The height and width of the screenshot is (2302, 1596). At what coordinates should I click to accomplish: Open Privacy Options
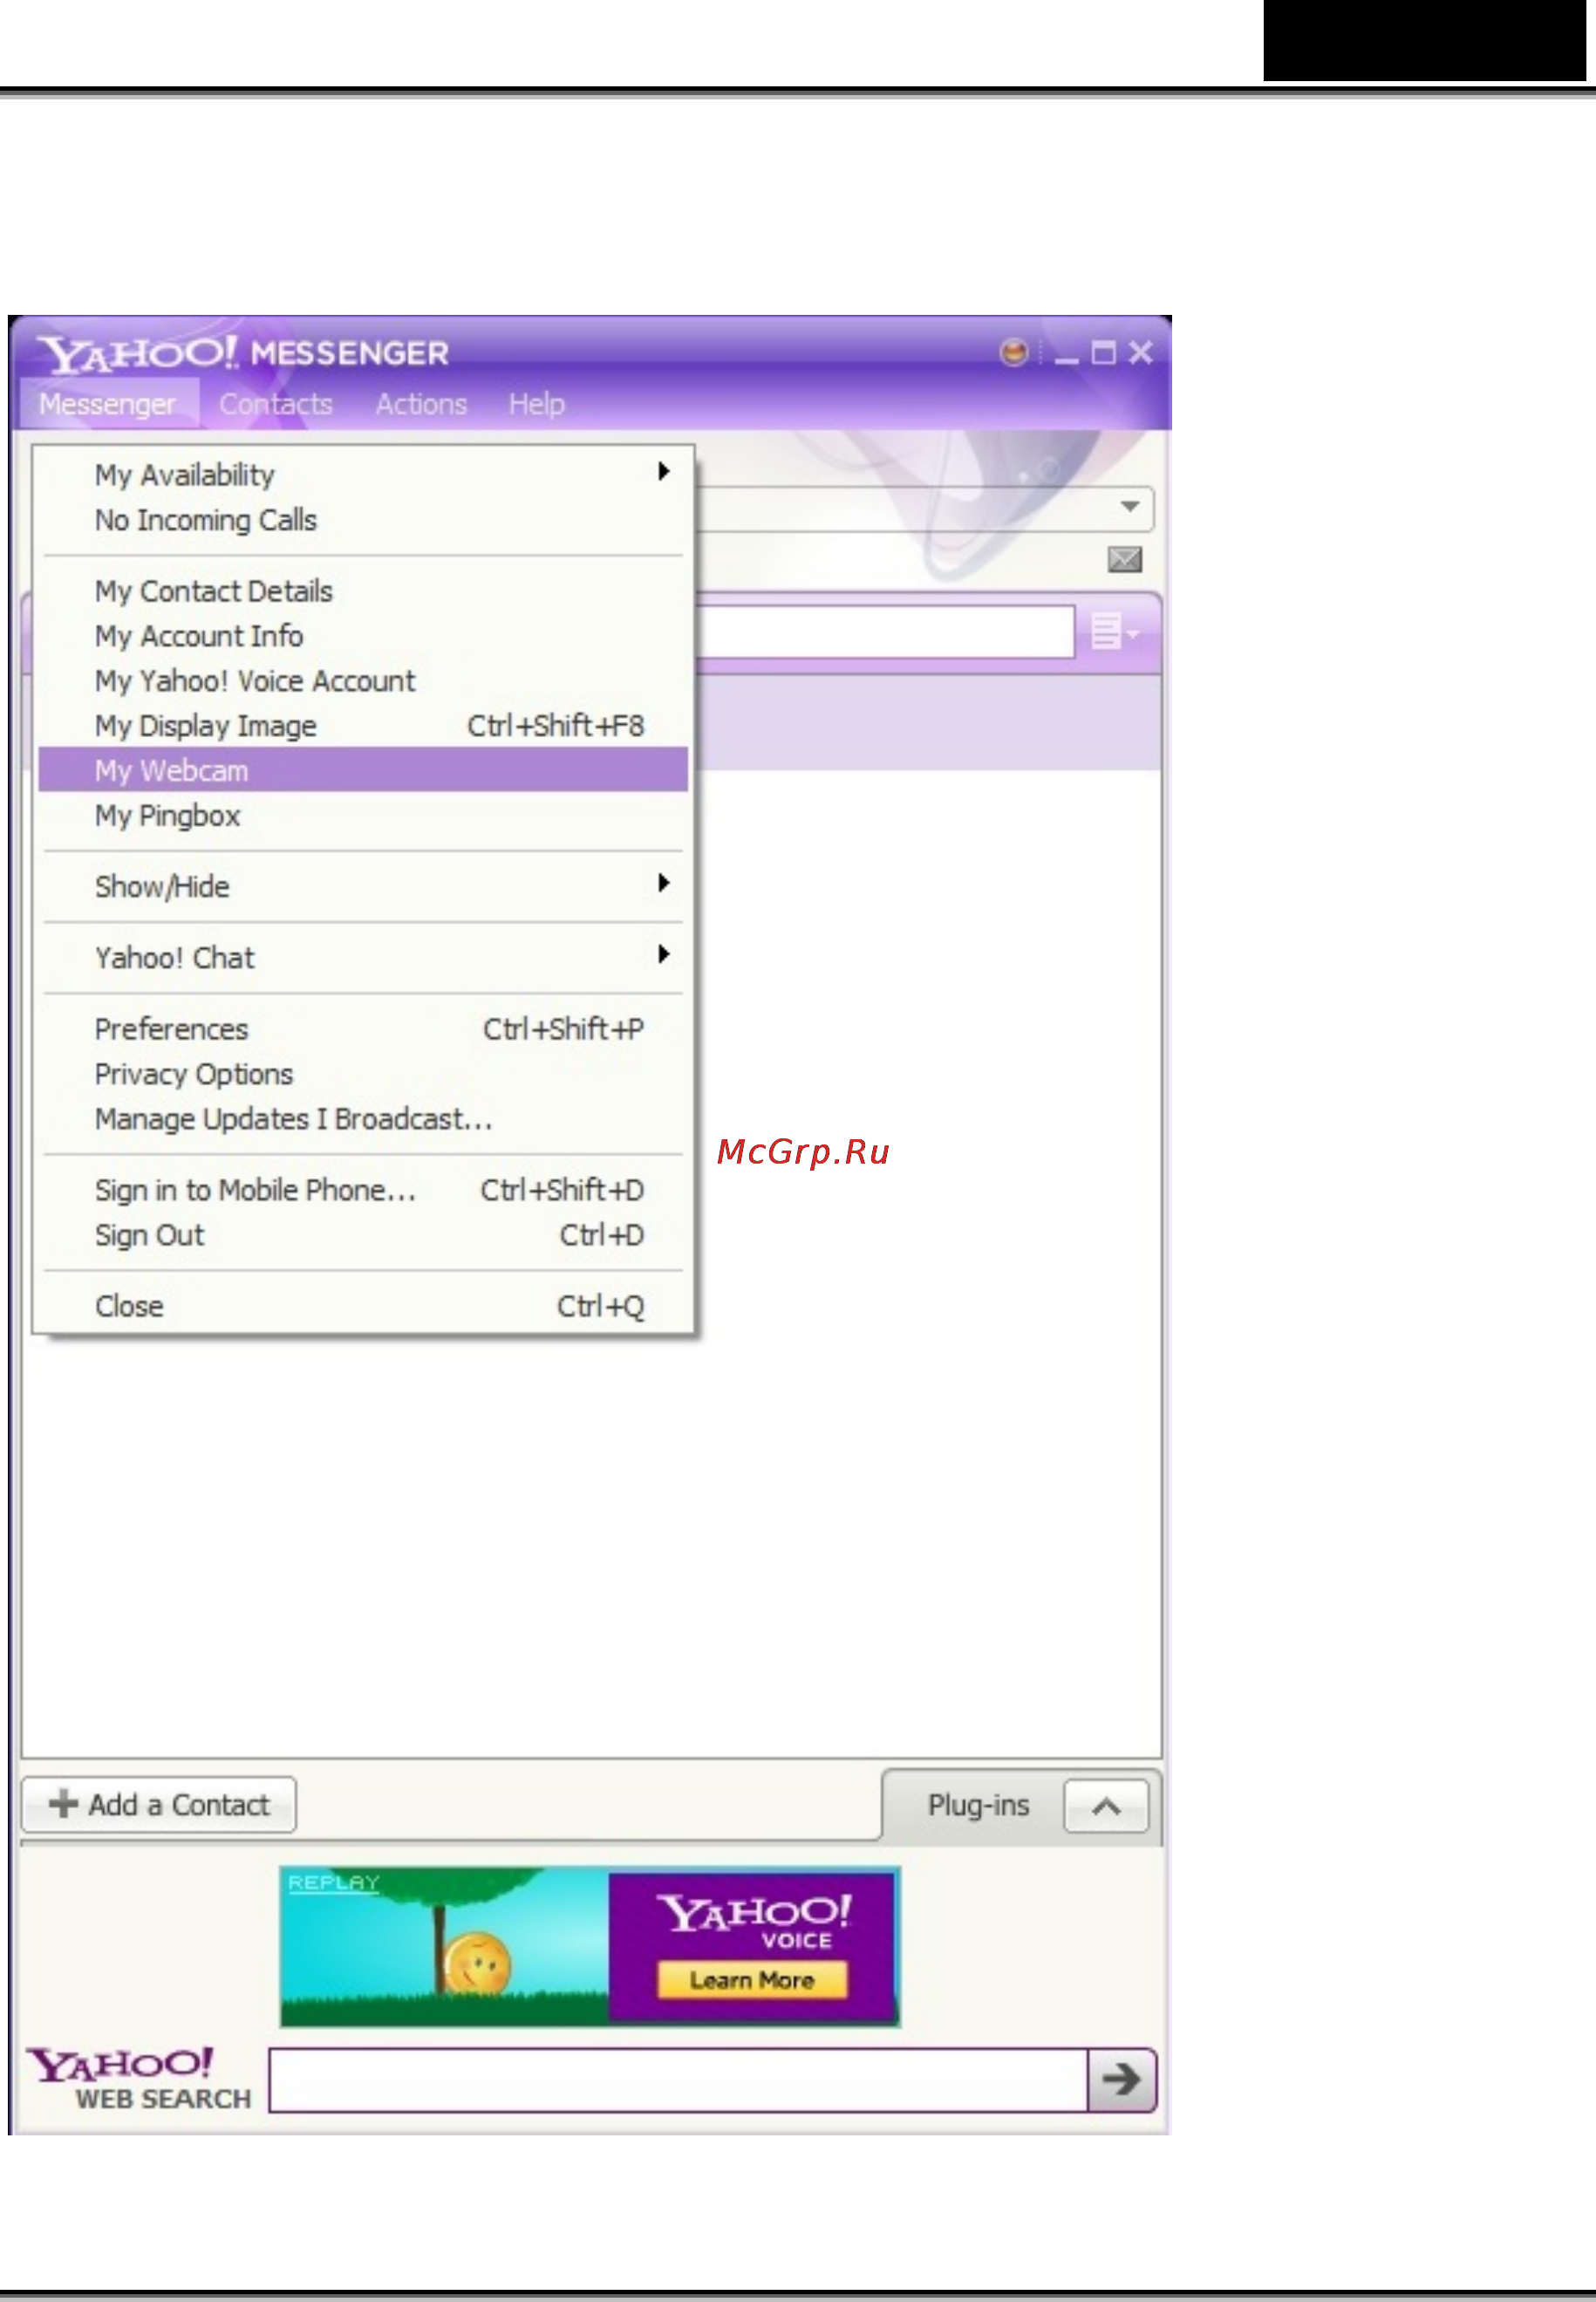[363, 1074]
